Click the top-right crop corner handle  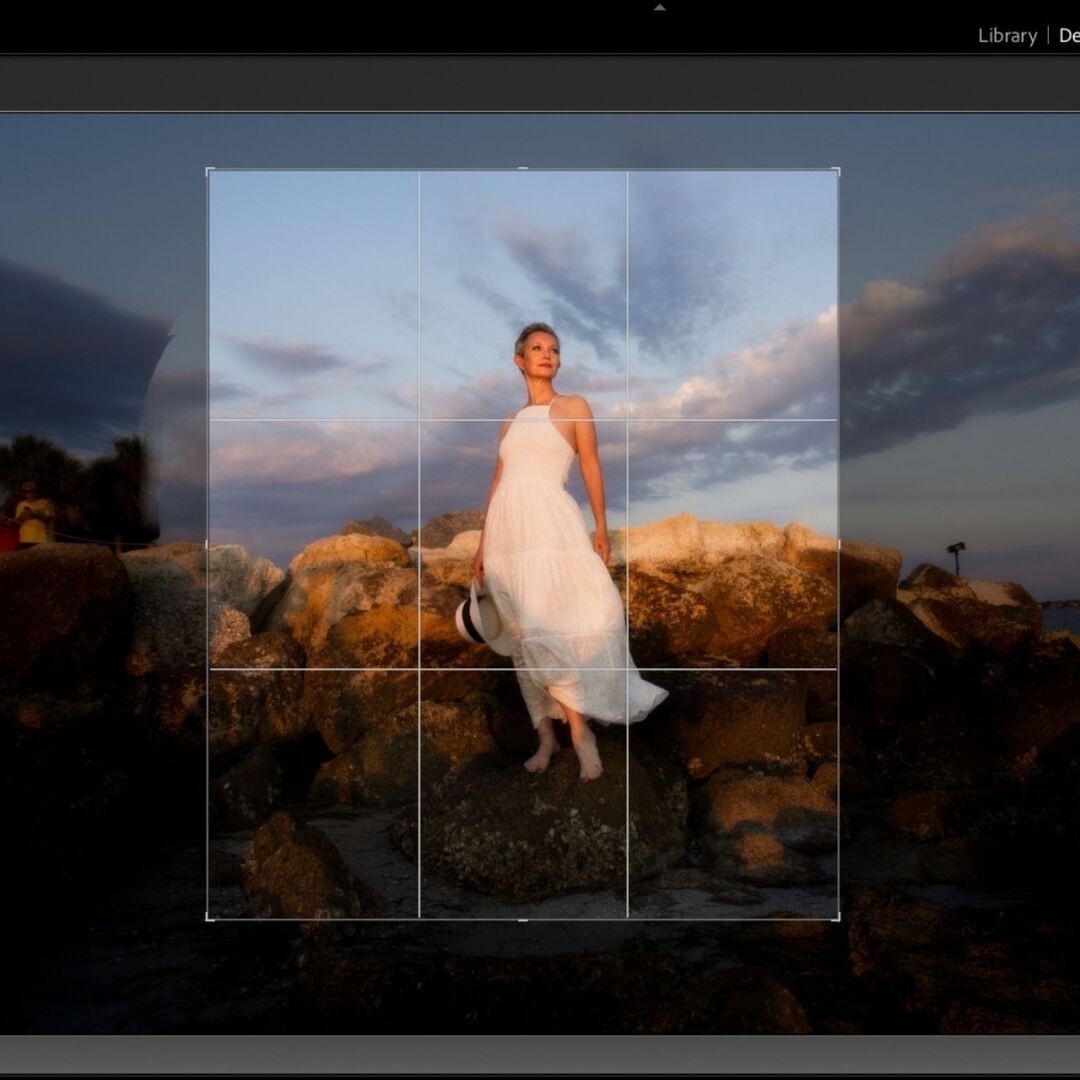[x=836, y=171]
